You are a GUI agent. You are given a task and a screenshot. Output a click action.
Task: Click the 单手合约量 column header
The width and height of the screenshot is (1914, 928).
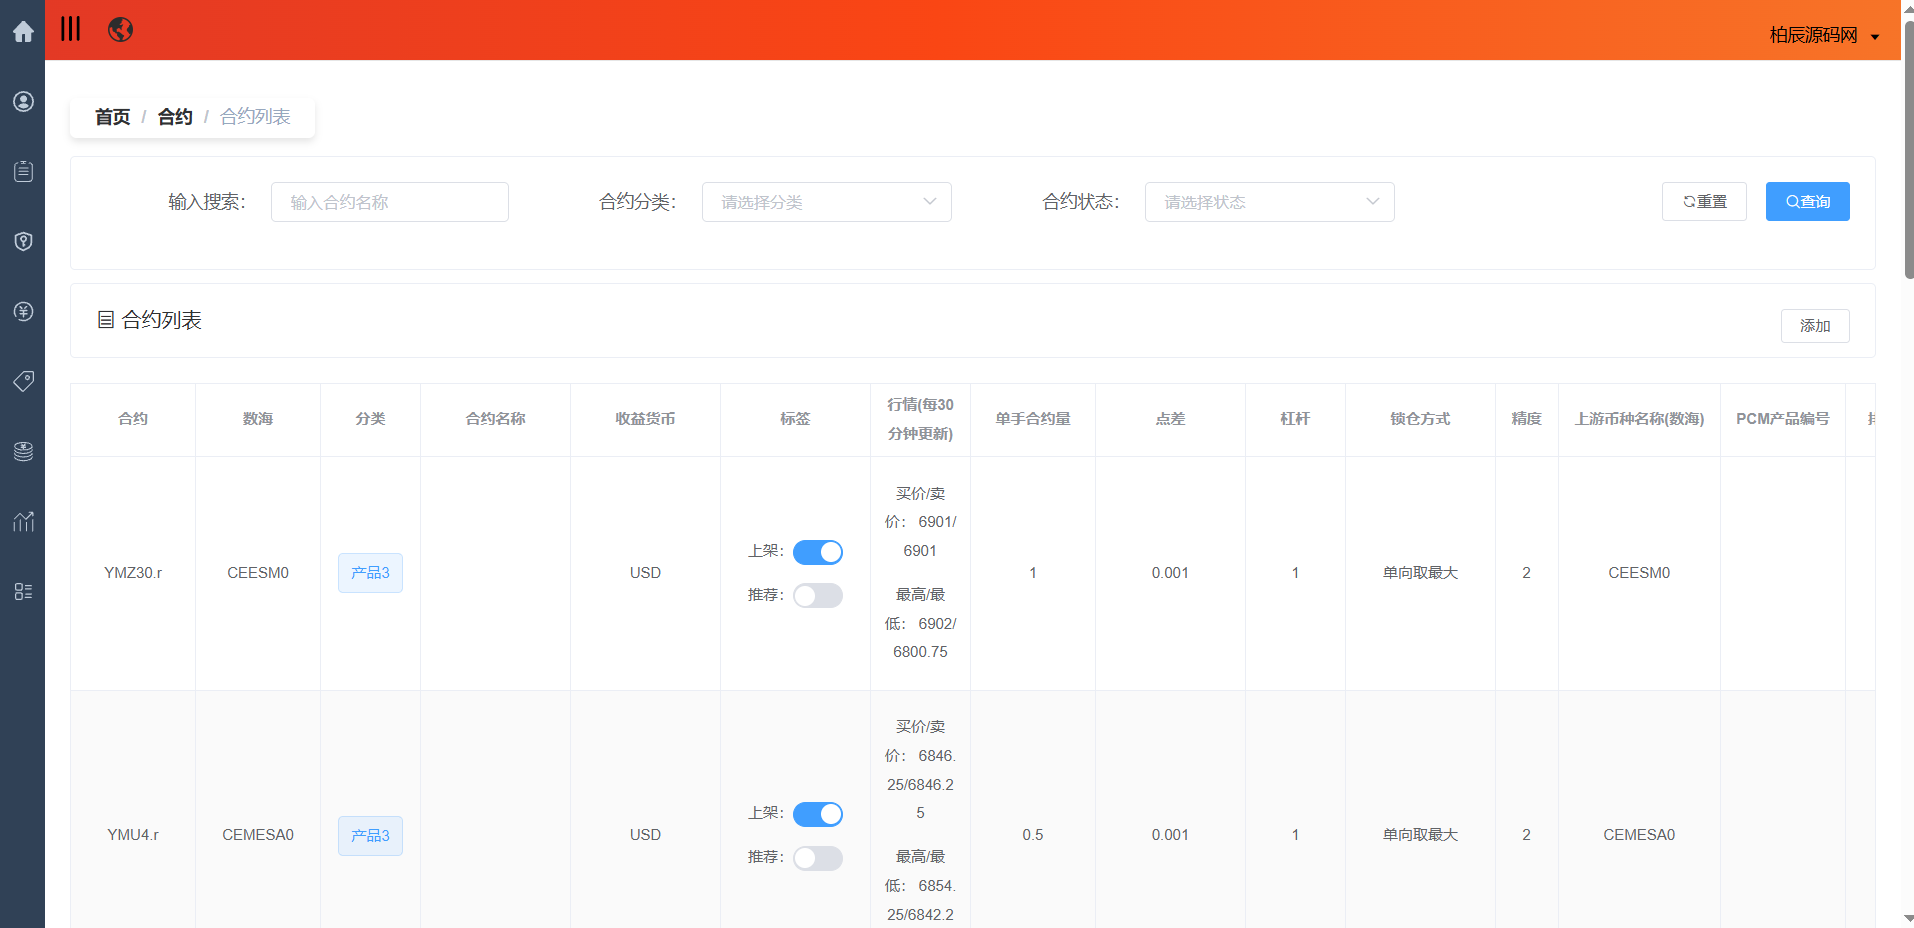pyautogui.click(x=1033, y=419)
